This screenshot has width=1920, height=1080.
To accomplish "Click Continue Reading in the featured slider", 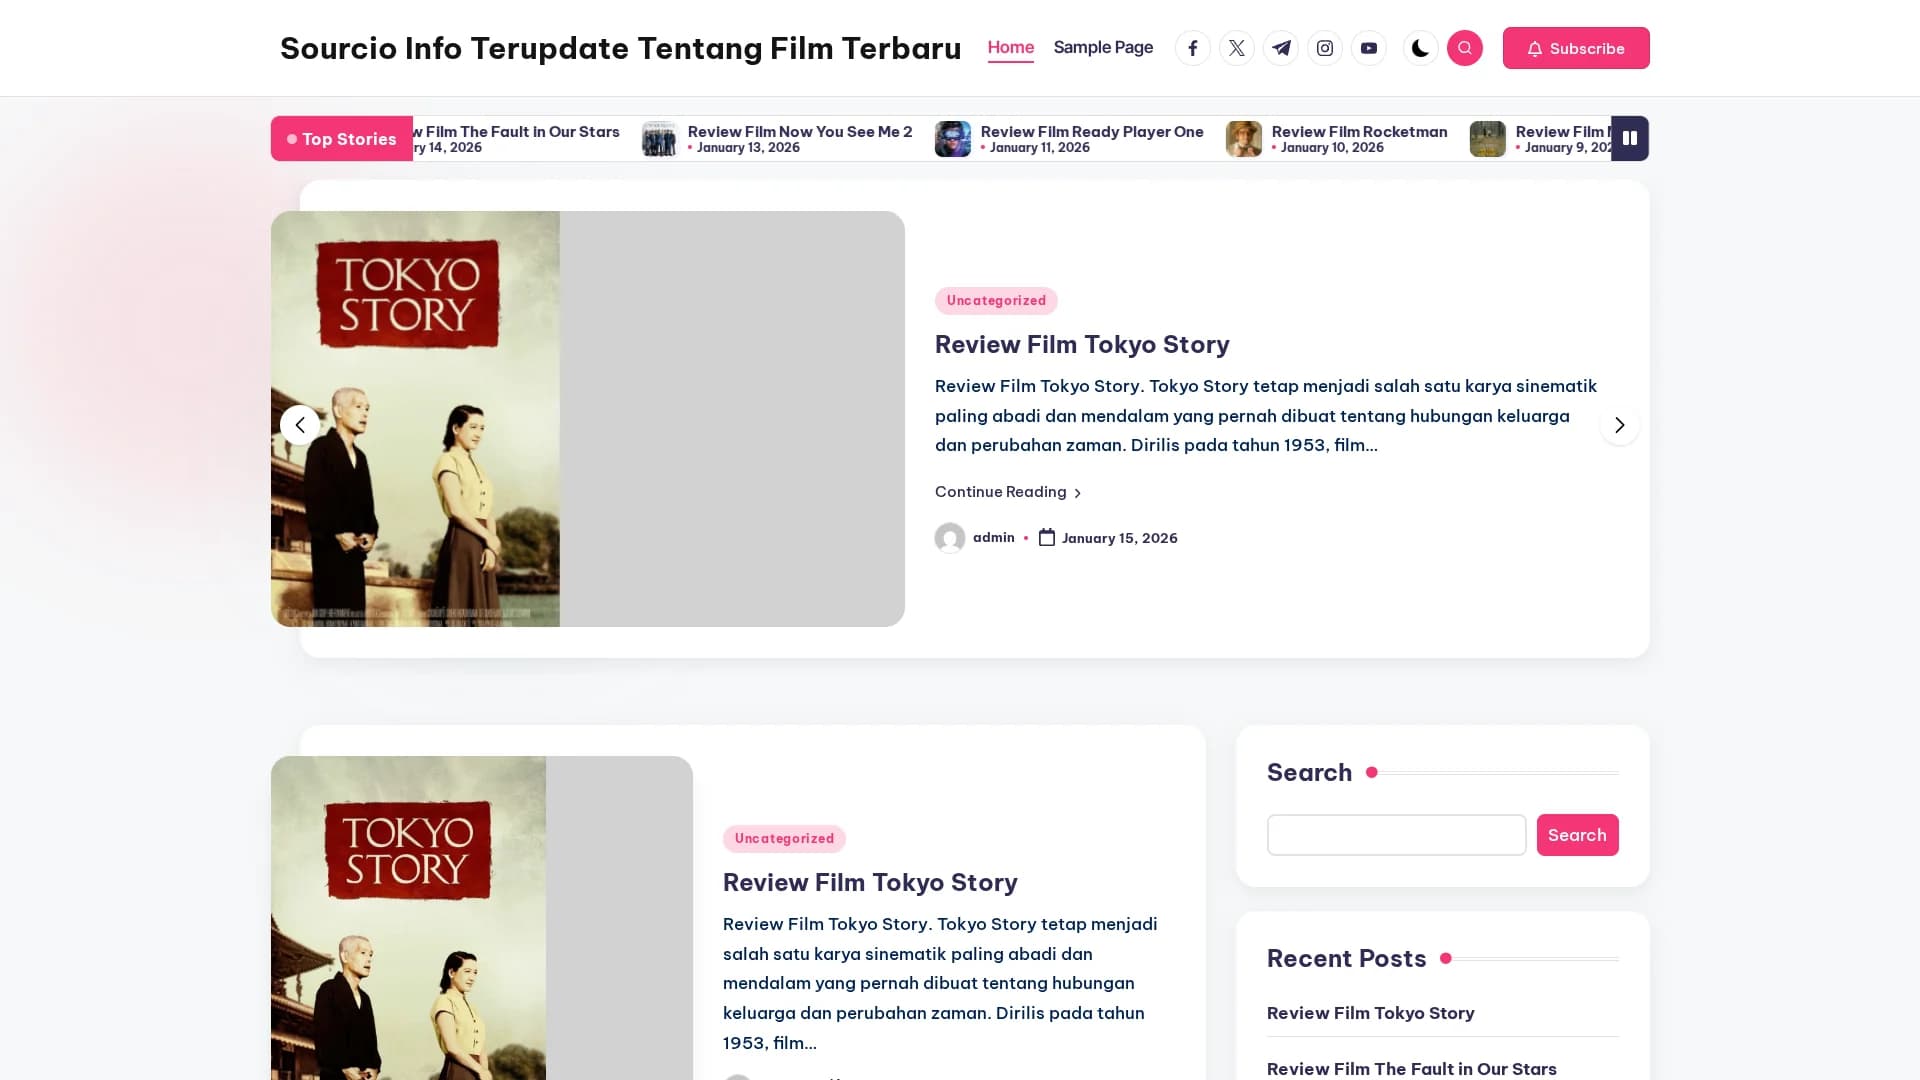I will pos(1008,492).
